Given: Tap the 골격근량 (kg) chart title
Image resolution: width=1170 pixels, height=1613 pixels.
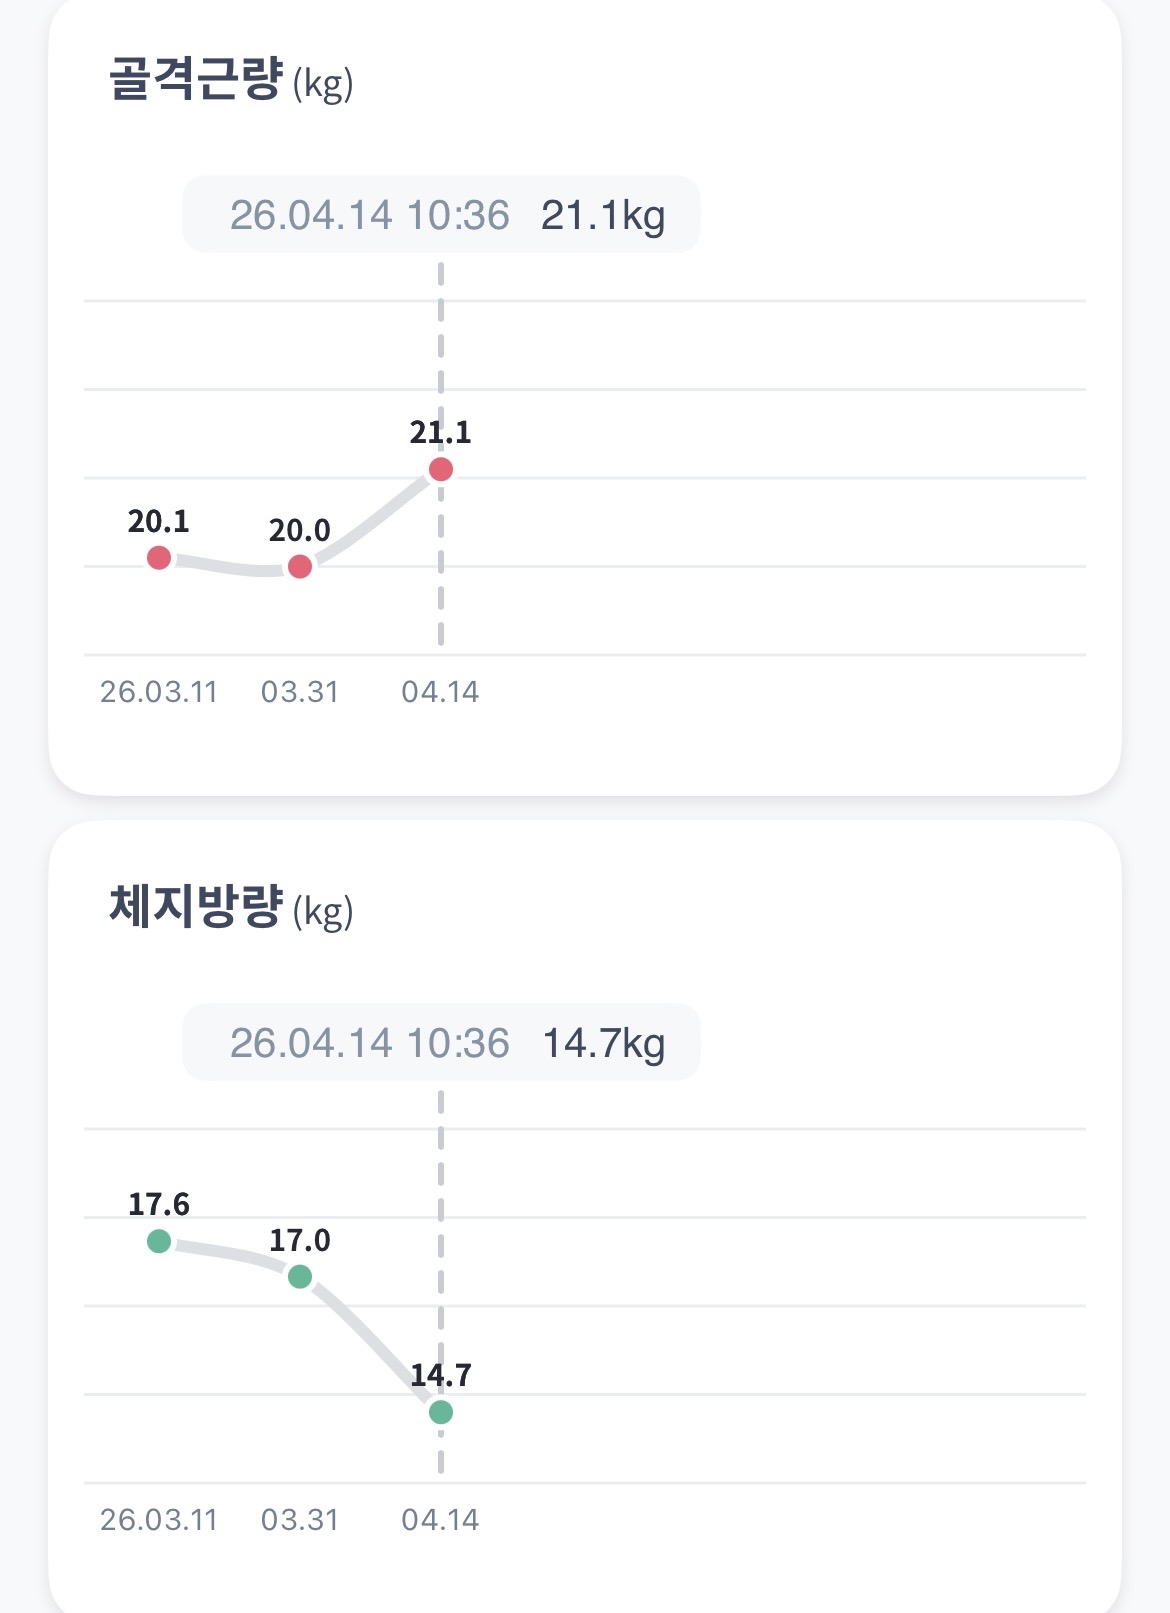Looking at the screenshot, I should 231,80.
